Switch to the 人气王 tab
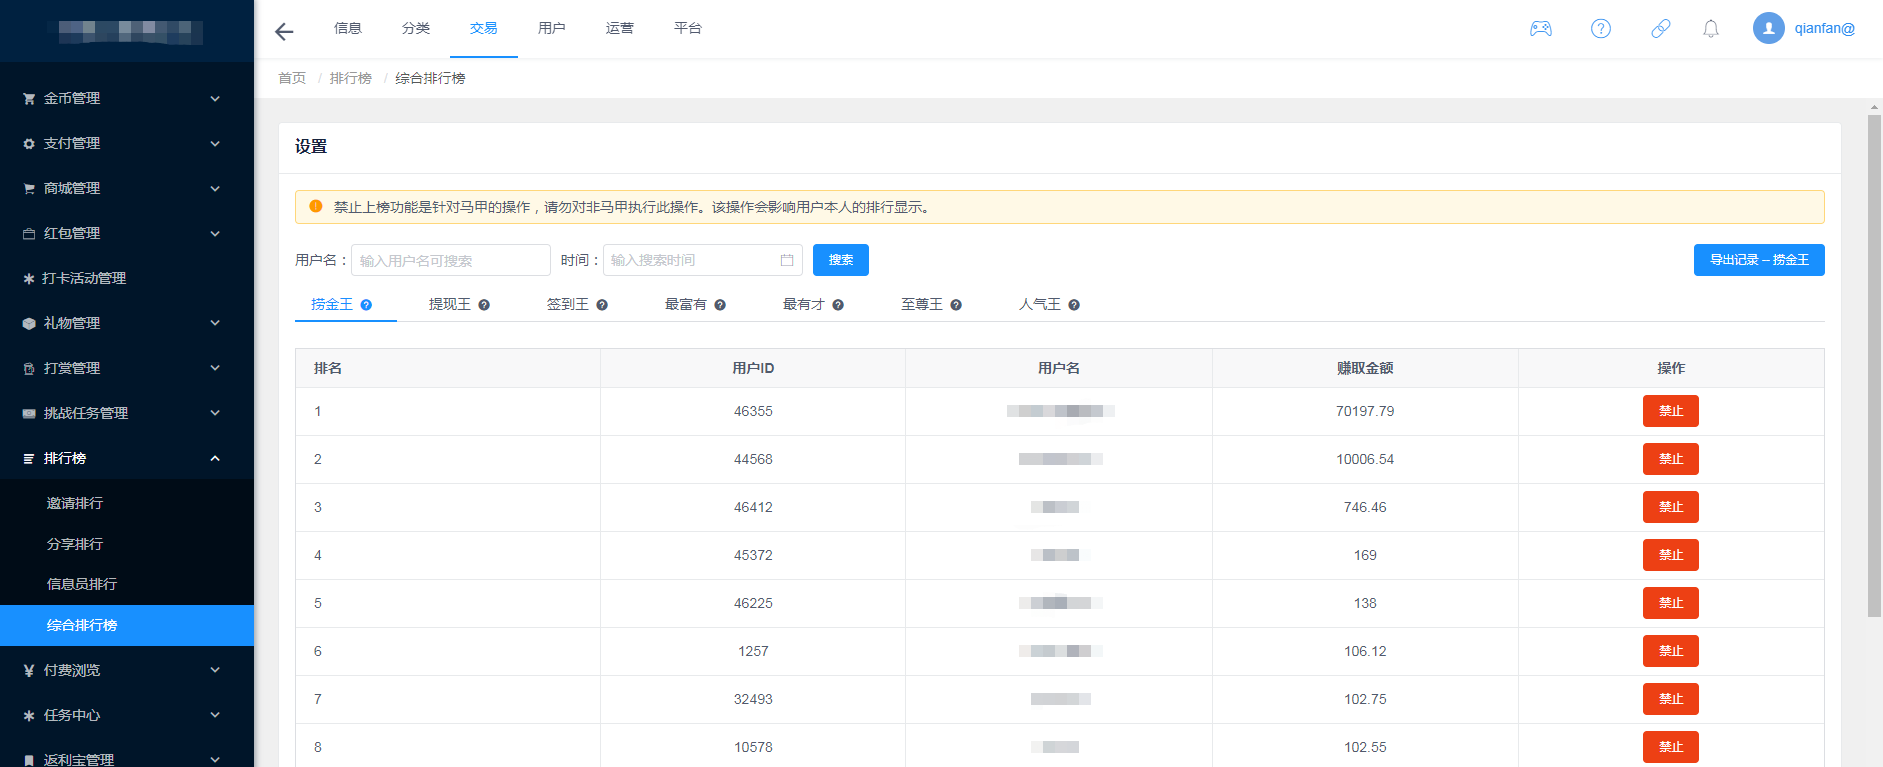1883x767 pixels. [x=1040, y=304]
